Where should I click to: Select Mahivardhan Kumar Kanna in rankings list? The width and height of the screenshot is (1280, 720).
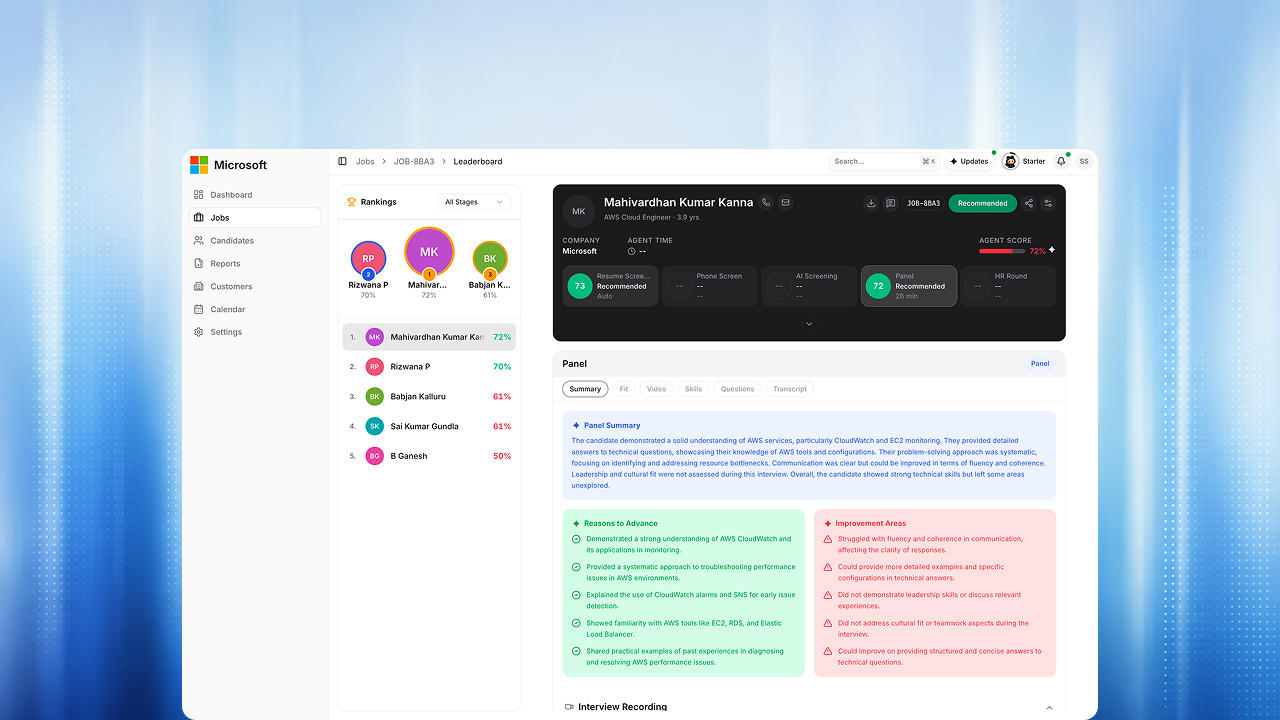click(429, 337)
